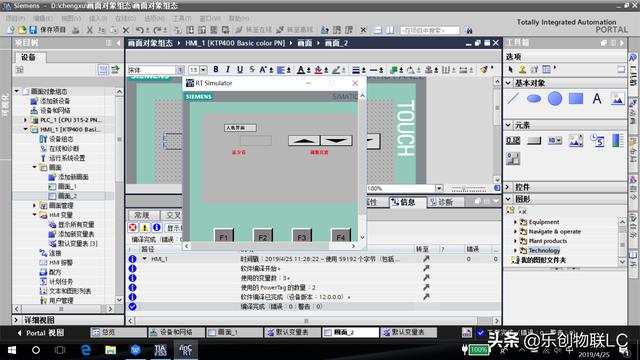
Task: Pick the Switch element in the toolbox
Action: [513, 158]
